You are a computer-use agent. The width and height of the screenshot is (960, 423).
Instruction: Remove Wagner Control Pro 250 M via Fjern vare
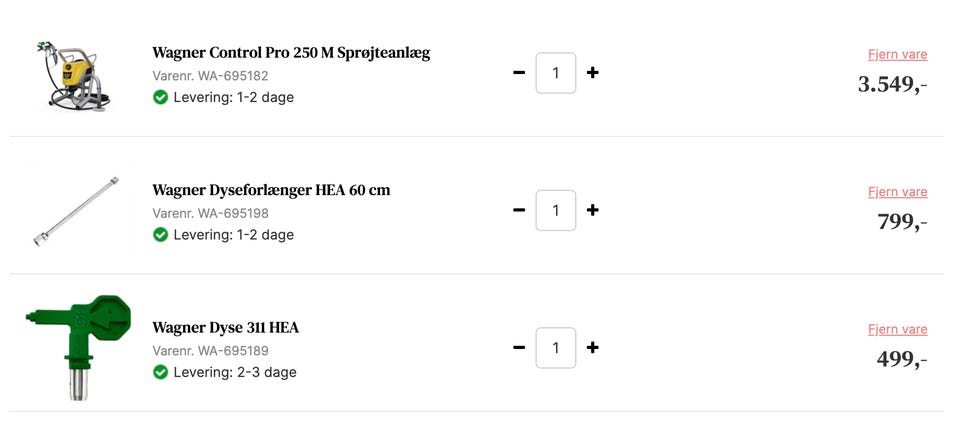[897, 55]
